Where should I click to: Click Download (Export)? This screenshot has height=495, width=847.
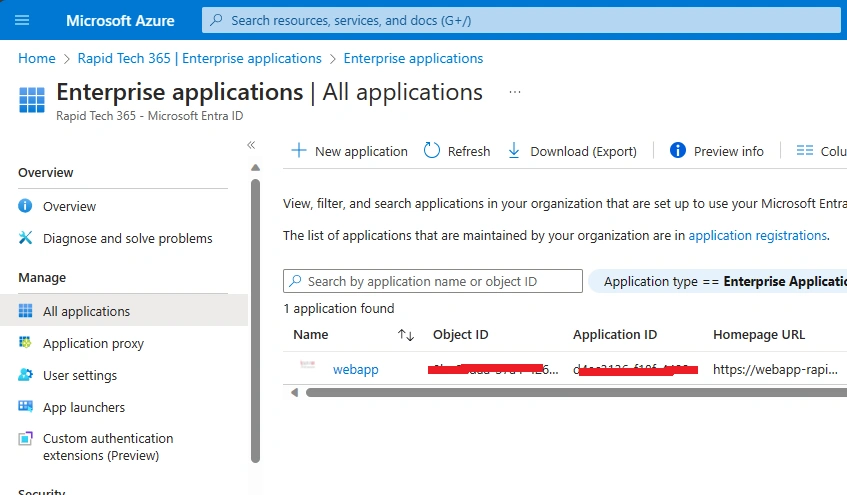573,151
